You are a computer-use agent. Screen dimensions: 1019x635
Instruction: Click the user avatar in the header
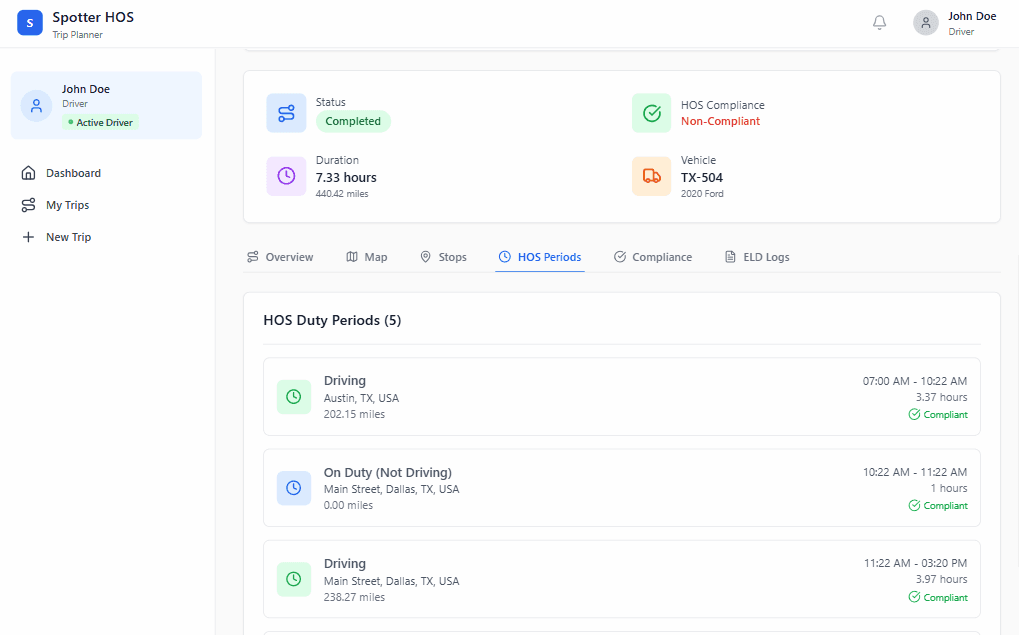[925, 23]
